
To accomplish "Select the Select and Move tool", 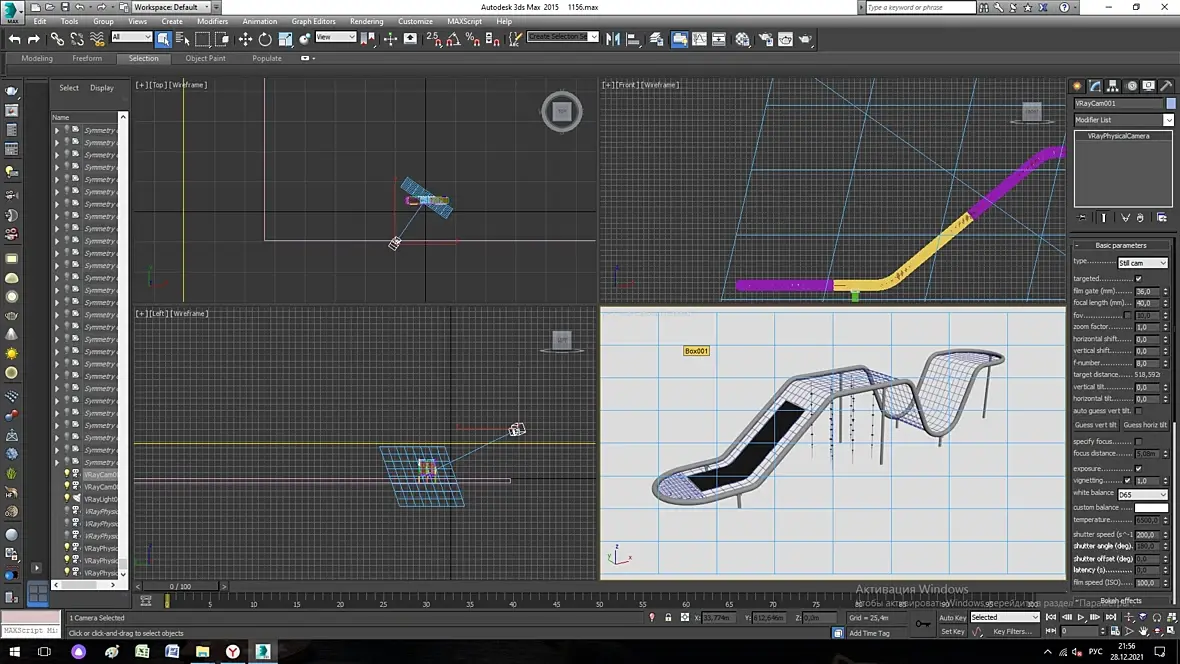I will click(x=245, y=39).
